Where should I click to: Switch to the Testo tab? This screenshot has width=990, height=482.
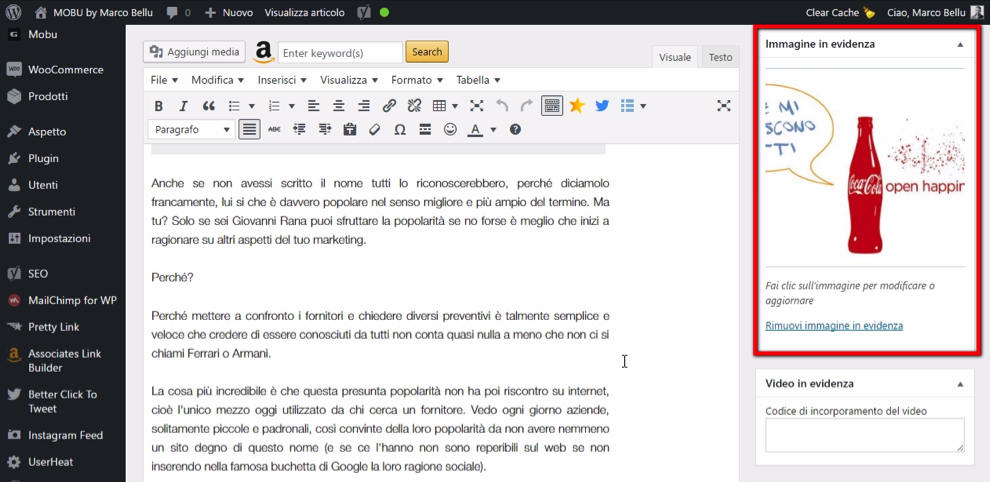pos(720,57)
